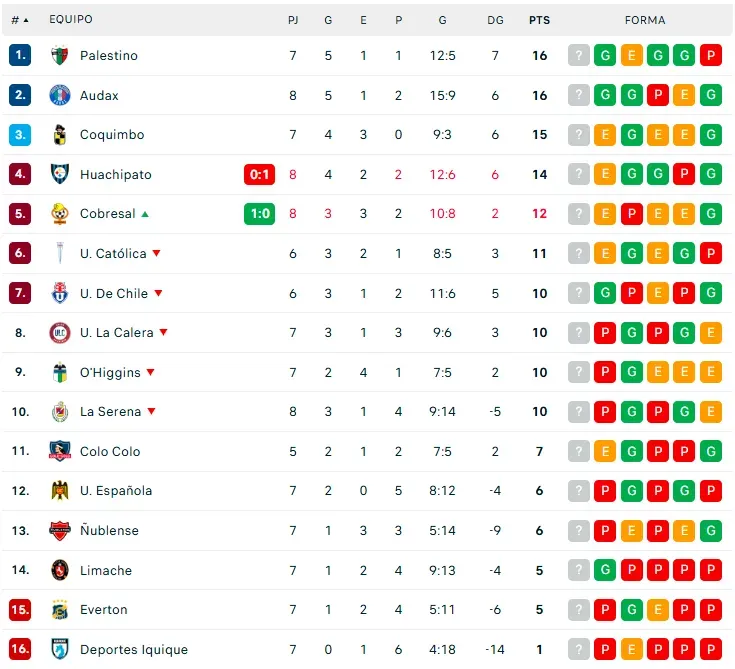Click the rank 1 position badge
The width and height of the screenshot is (735, 669).
(x=20, y=56)
